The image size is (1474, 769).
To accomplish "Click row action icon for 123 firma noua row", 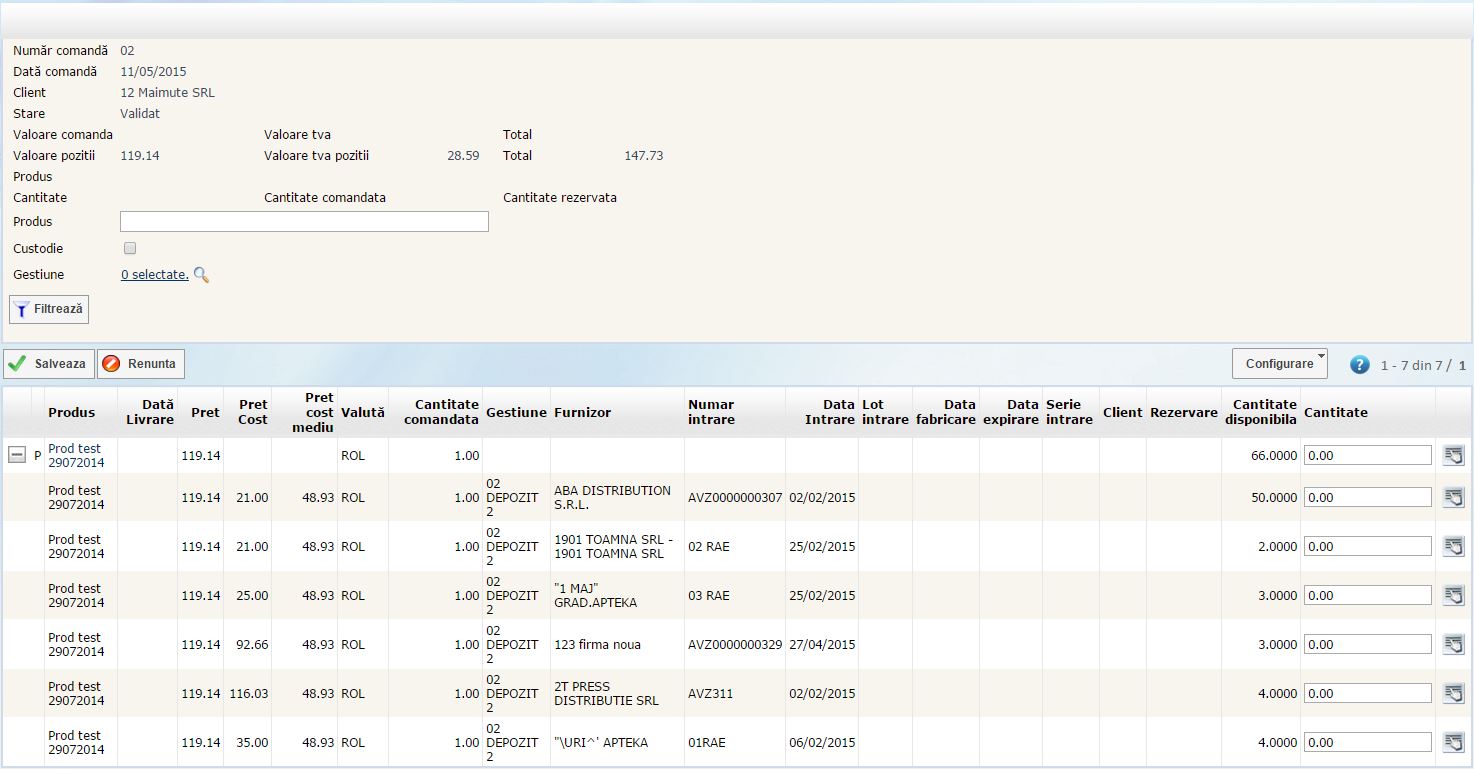I will tap(1453, 644).
